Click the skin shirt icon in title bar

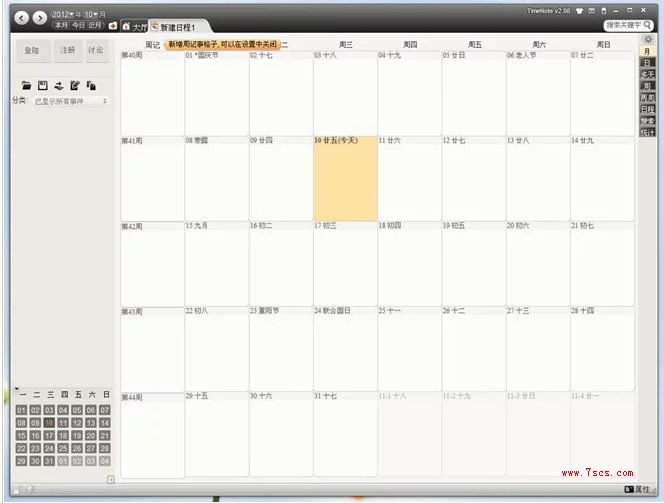point(579,11)
